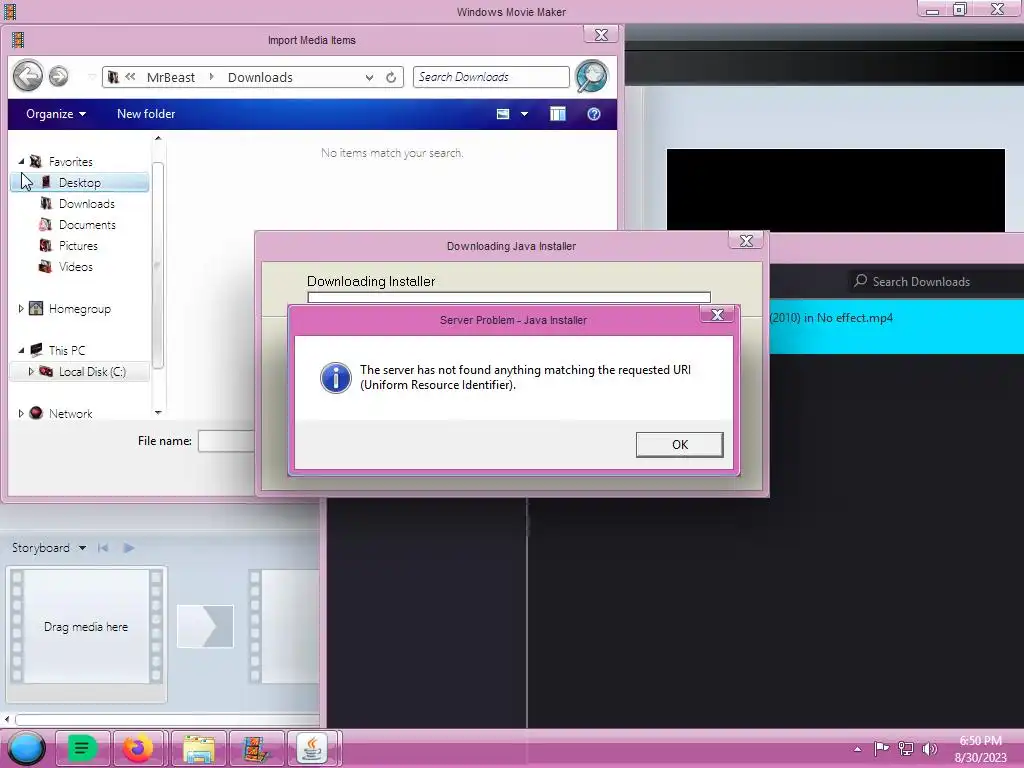
Task: Open the recent locations dropdown beside the forward arrow
Action: point(91,77)
